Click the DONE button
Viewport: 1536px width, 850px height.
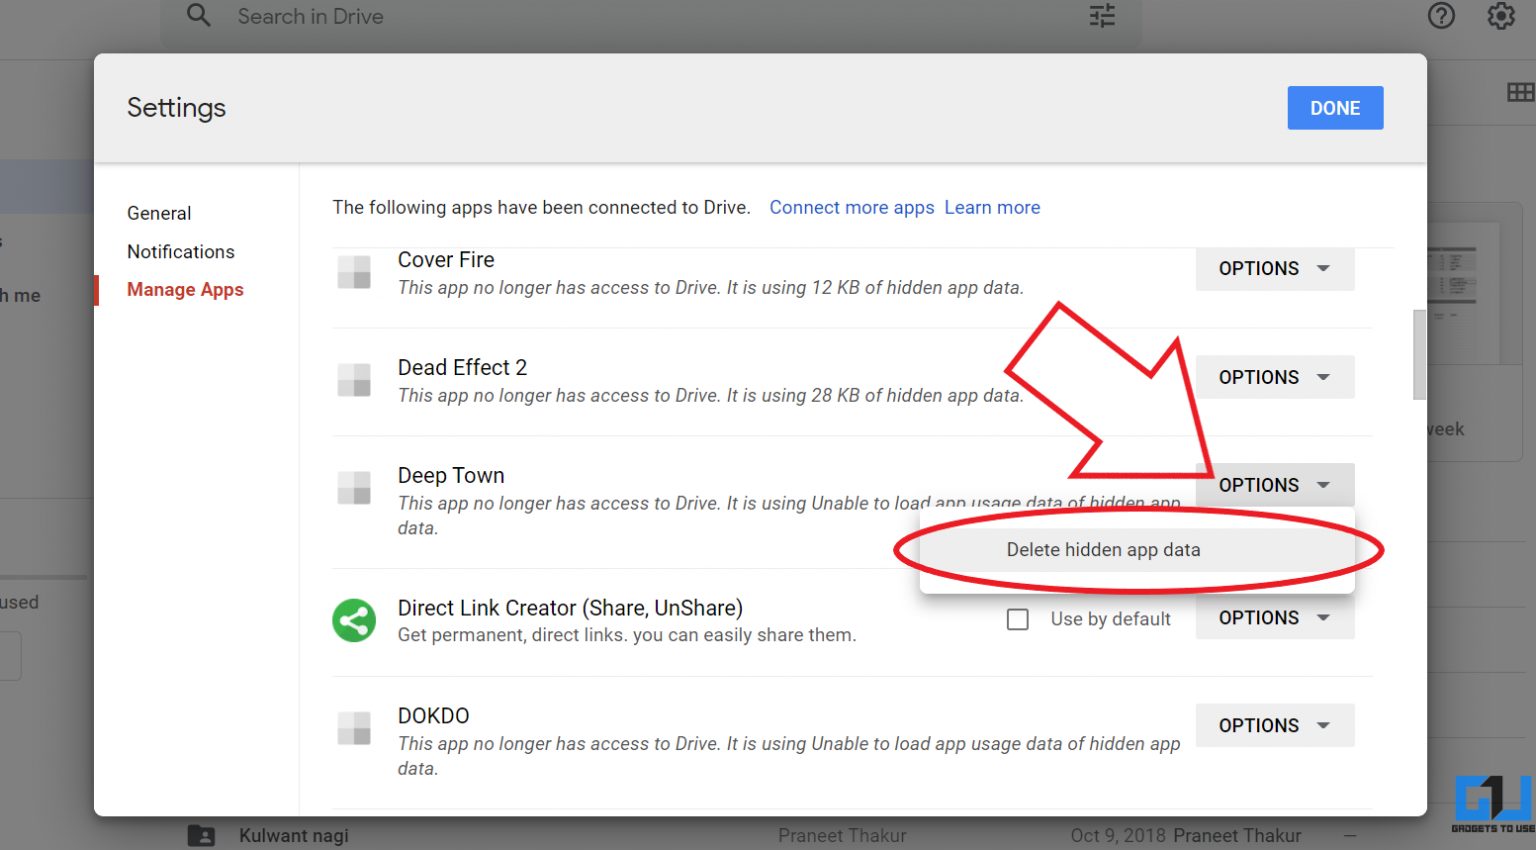pos(1335,108)
